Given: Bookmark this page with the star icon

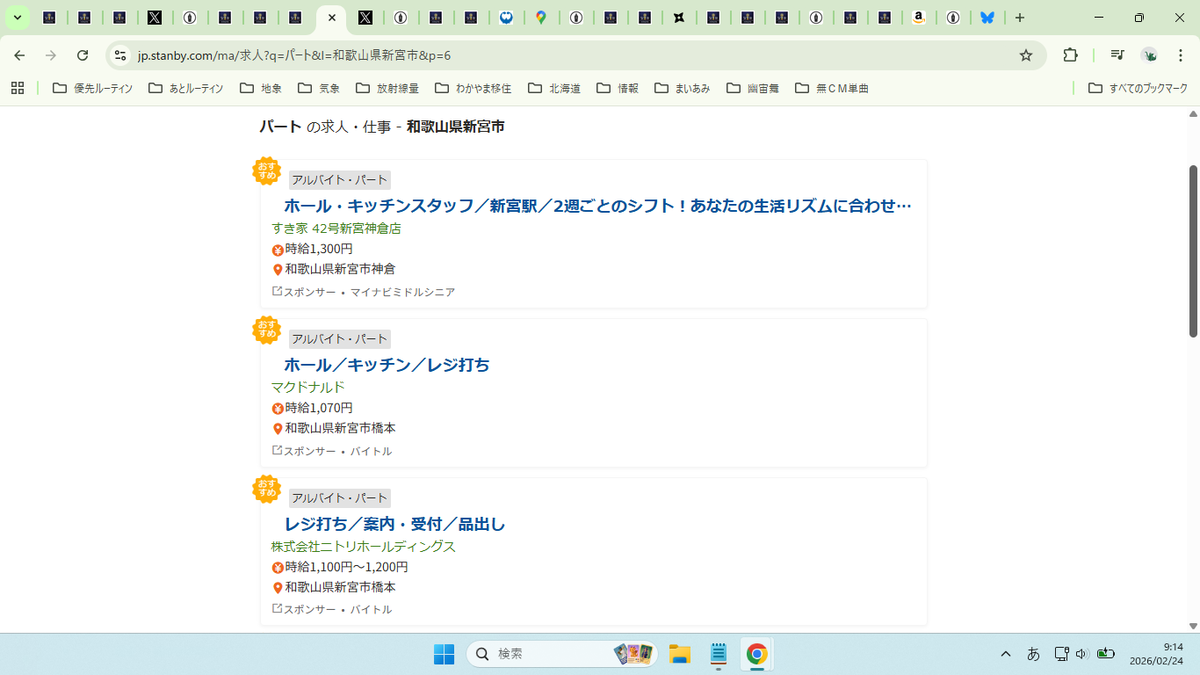Looking at the screenshot, I should point(1026,55).
